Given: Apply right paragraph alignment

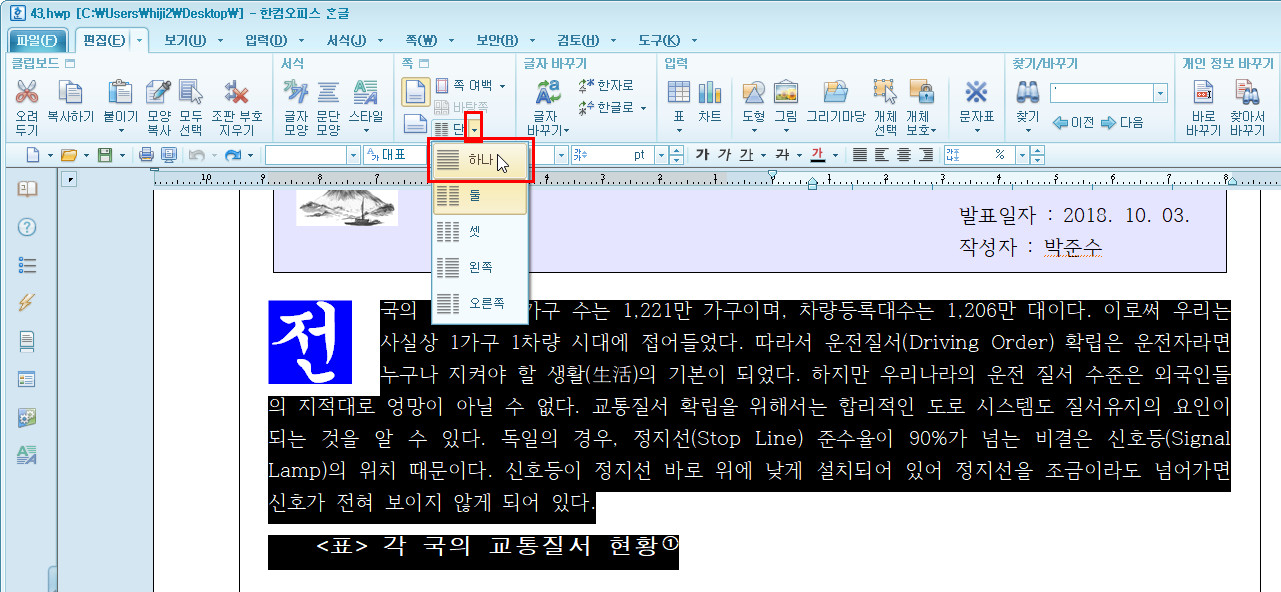Looking at the screenshot, I should [926, 155].
